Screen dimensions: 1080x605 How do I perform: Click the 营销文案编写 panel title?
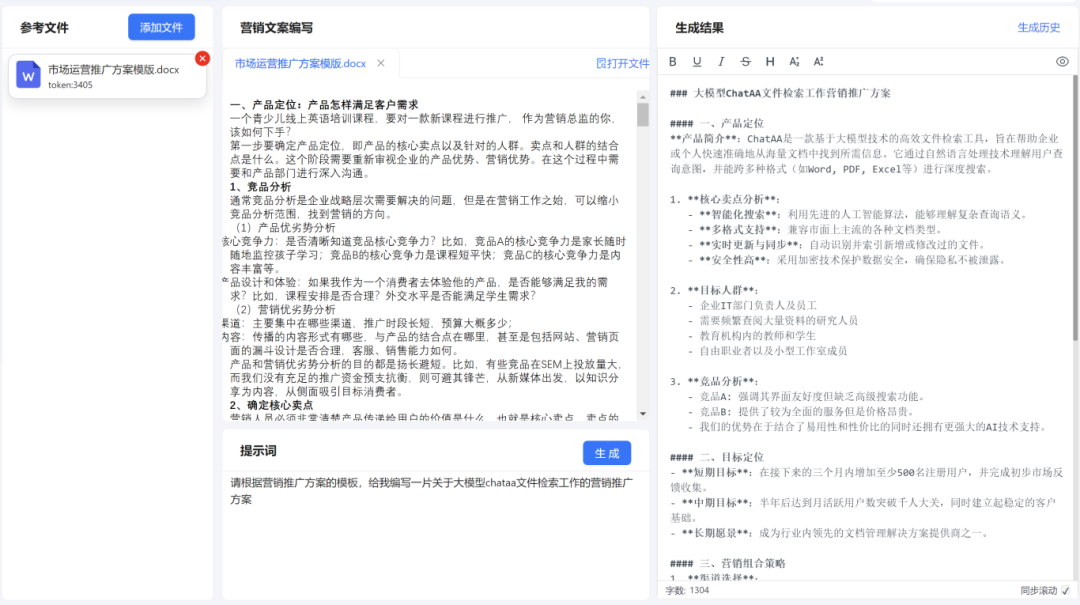coord(276,28)
